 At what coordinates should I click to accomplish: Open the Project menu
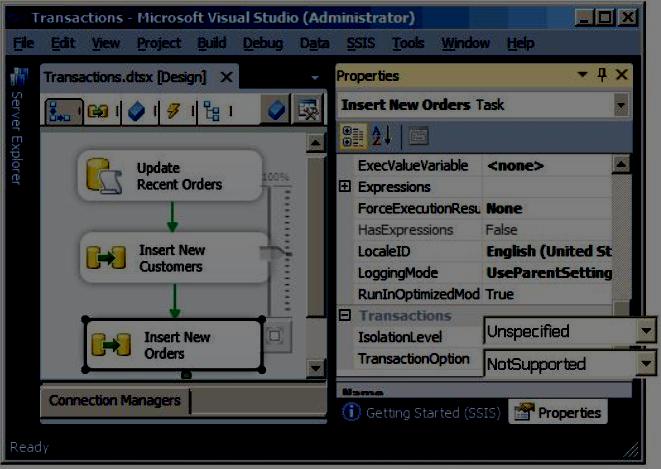pos(159,43)
